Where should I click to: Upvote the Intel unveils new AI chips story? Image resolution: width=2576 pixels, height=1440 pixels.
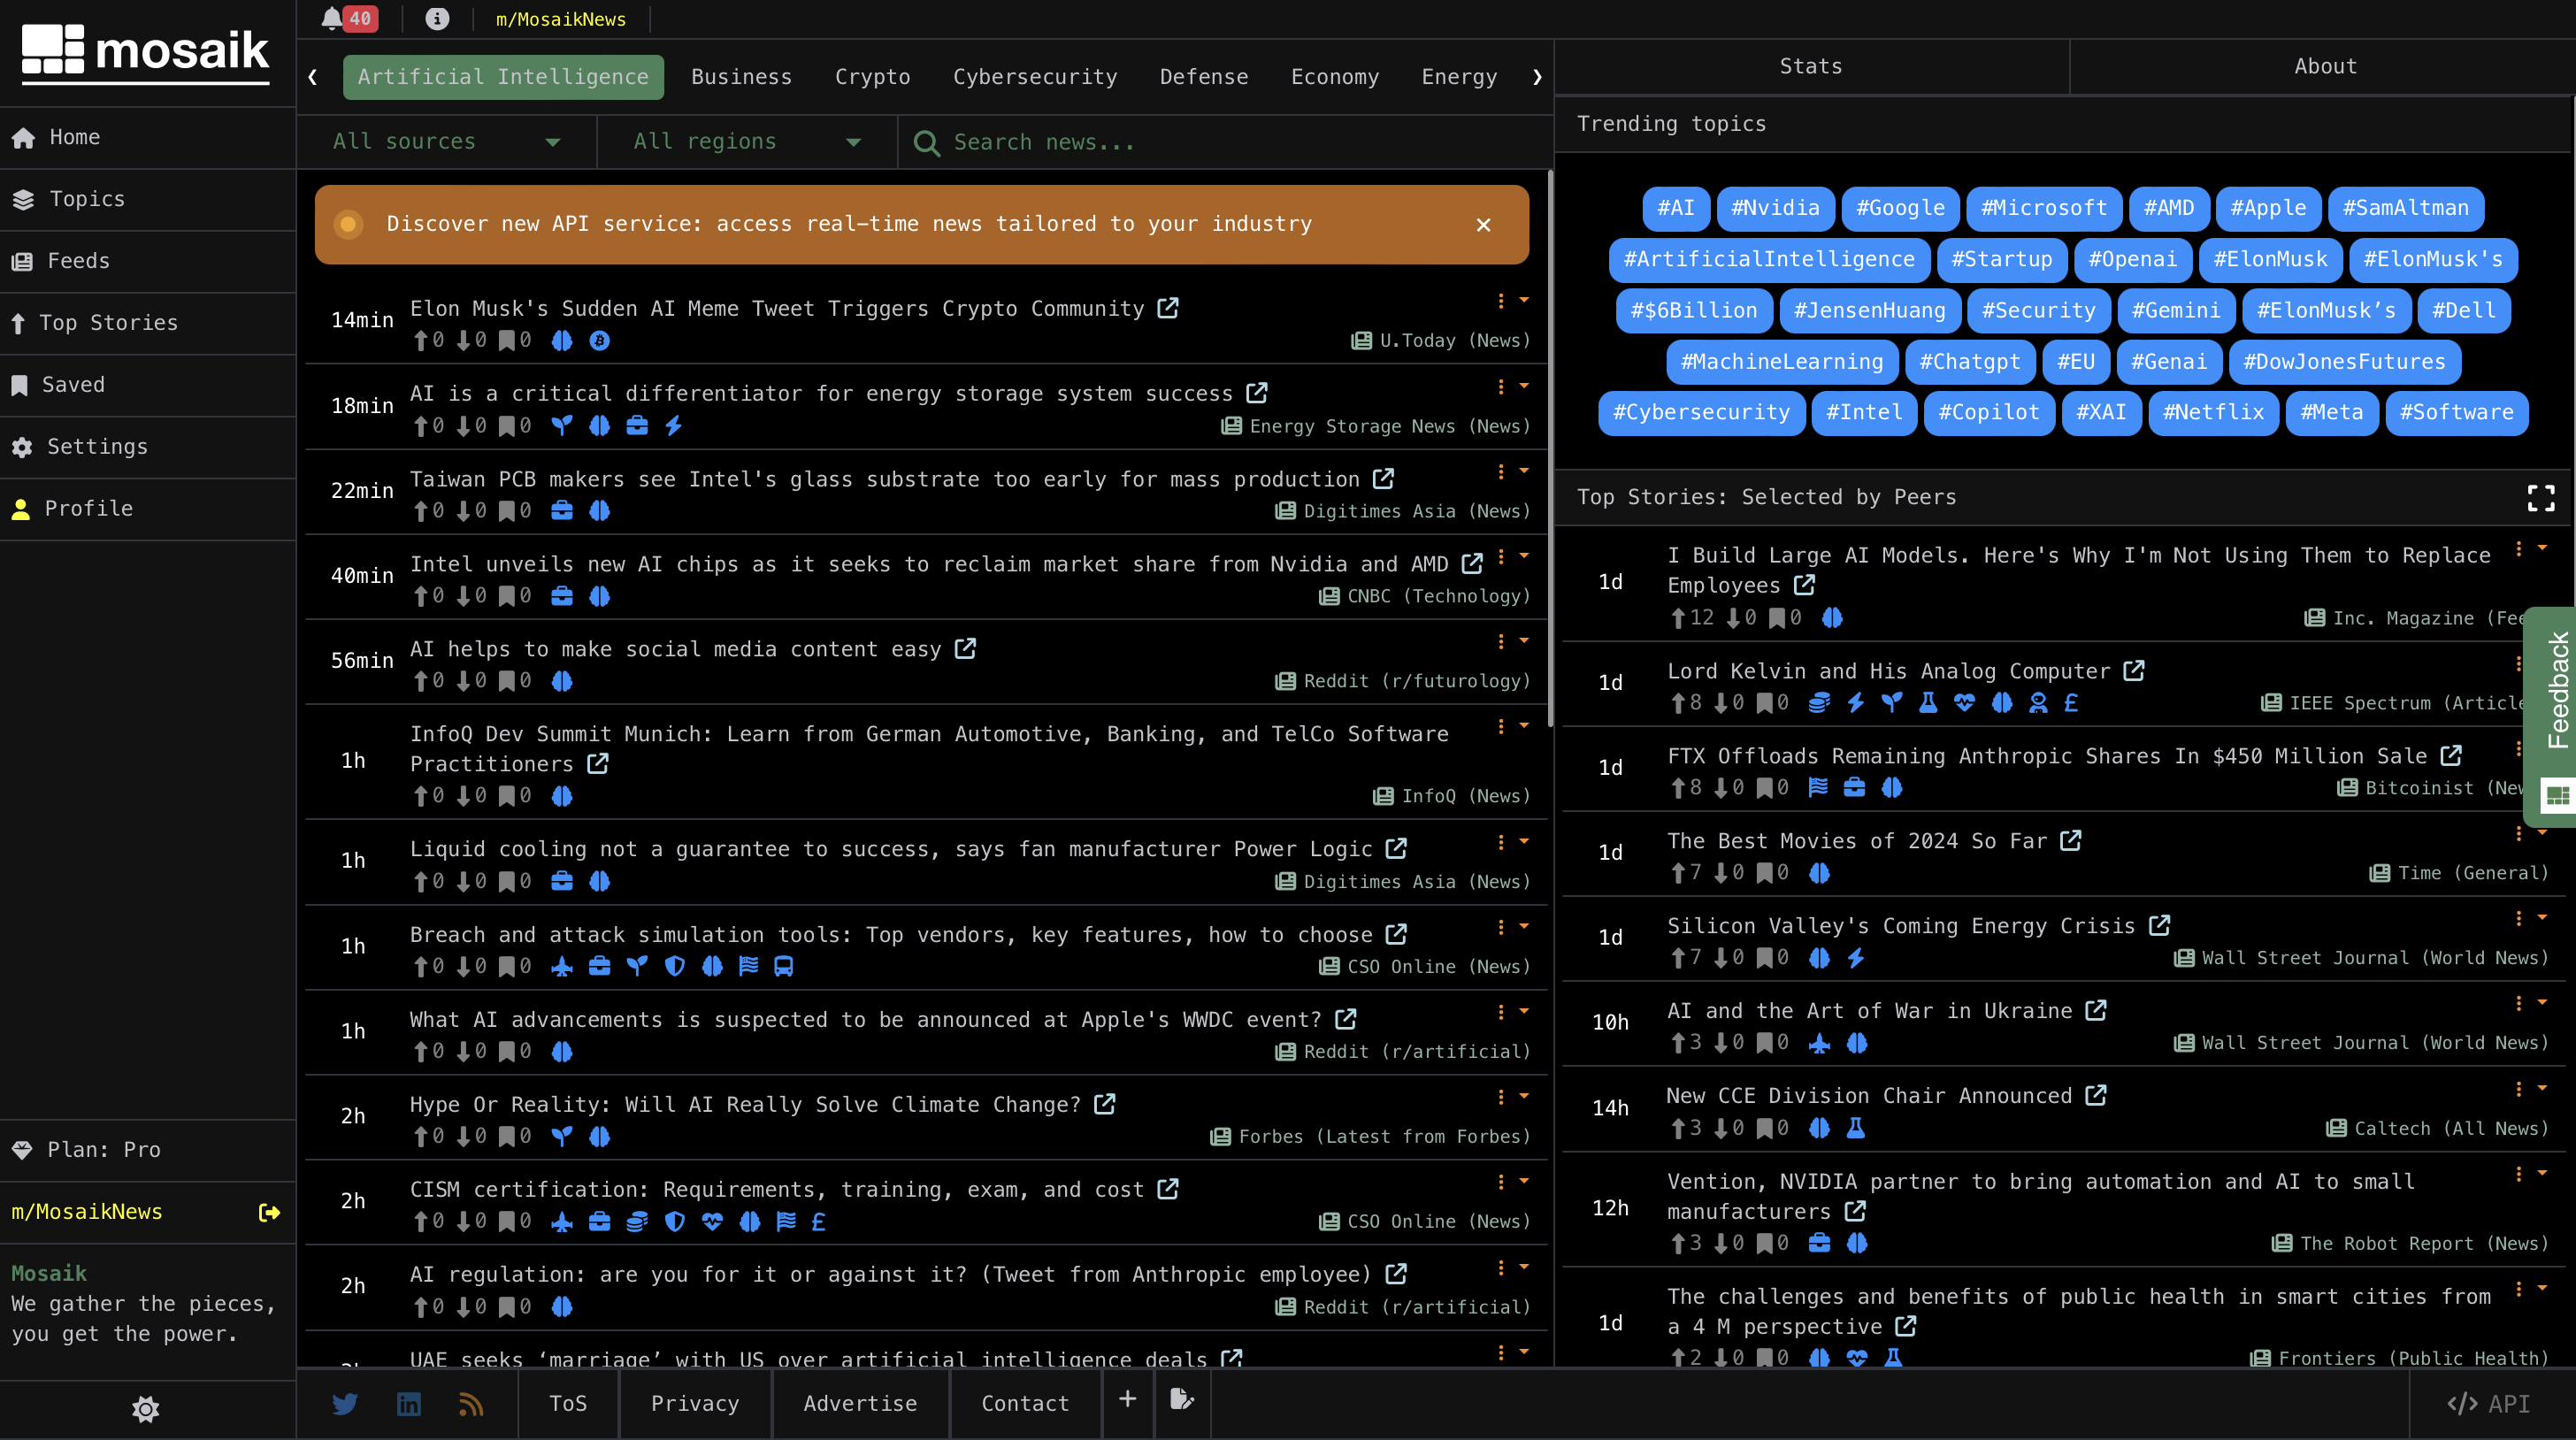coord(421,596)
